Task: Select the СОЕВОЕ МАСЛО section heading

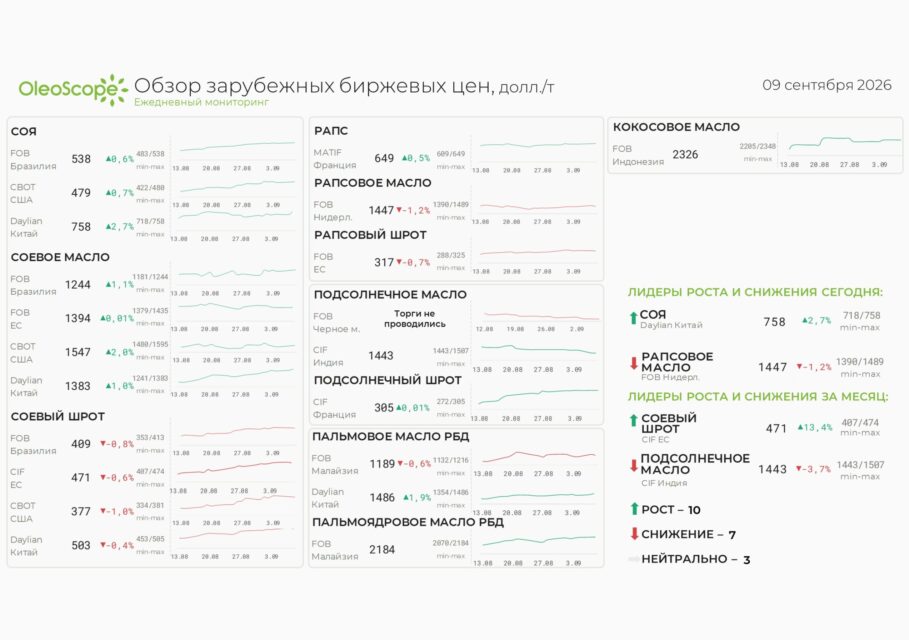Action: point(60,257)
